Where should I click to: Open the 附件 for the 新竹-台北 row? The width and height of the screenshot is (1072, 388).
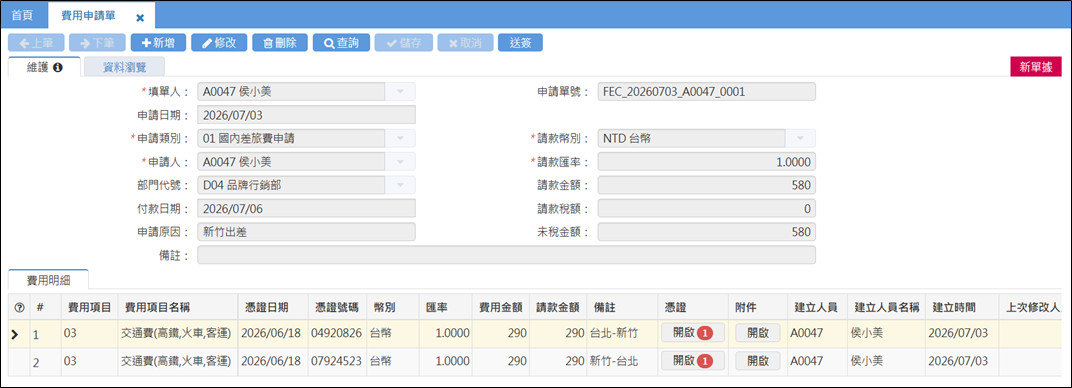758,360
